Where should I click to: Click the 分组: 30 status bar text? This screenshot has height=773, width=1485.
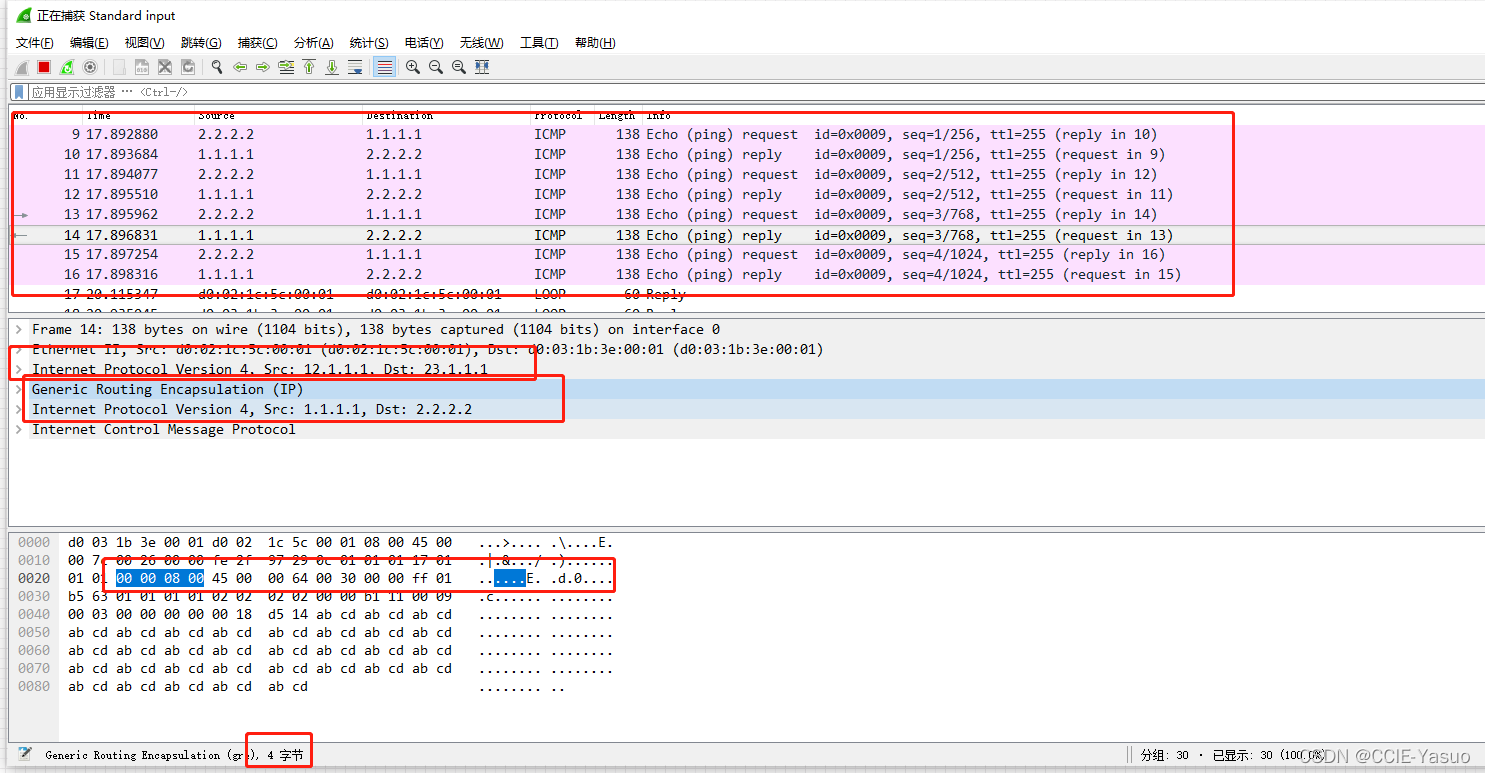point(1166,755)
